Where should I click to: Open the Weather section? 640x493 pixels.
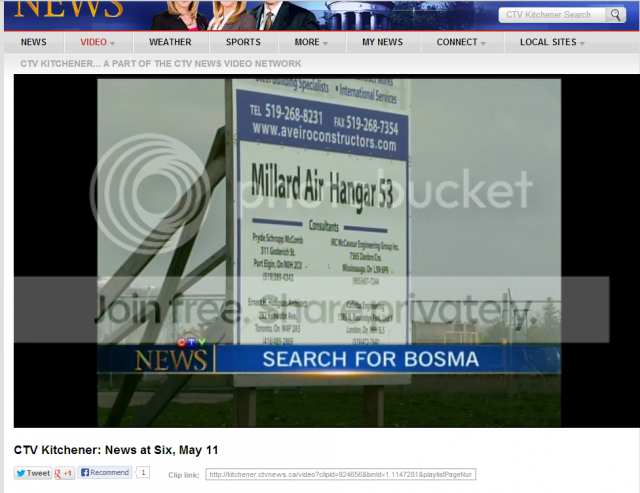tap(170, 43)
